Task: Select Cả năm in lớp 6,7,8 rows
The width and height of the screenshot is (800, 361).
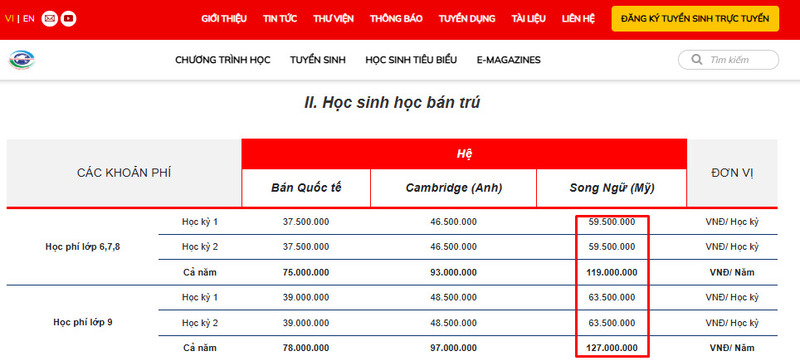Action: coord(200,272)
